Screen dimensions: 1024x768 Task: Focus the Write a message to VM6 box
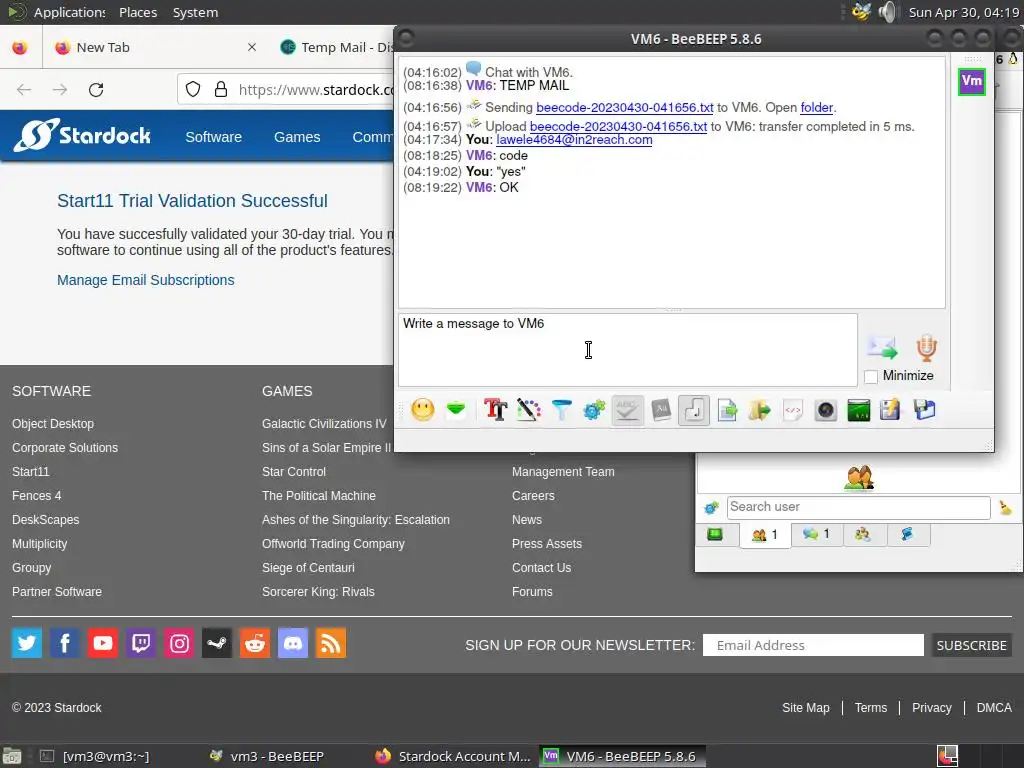(628, 350)
